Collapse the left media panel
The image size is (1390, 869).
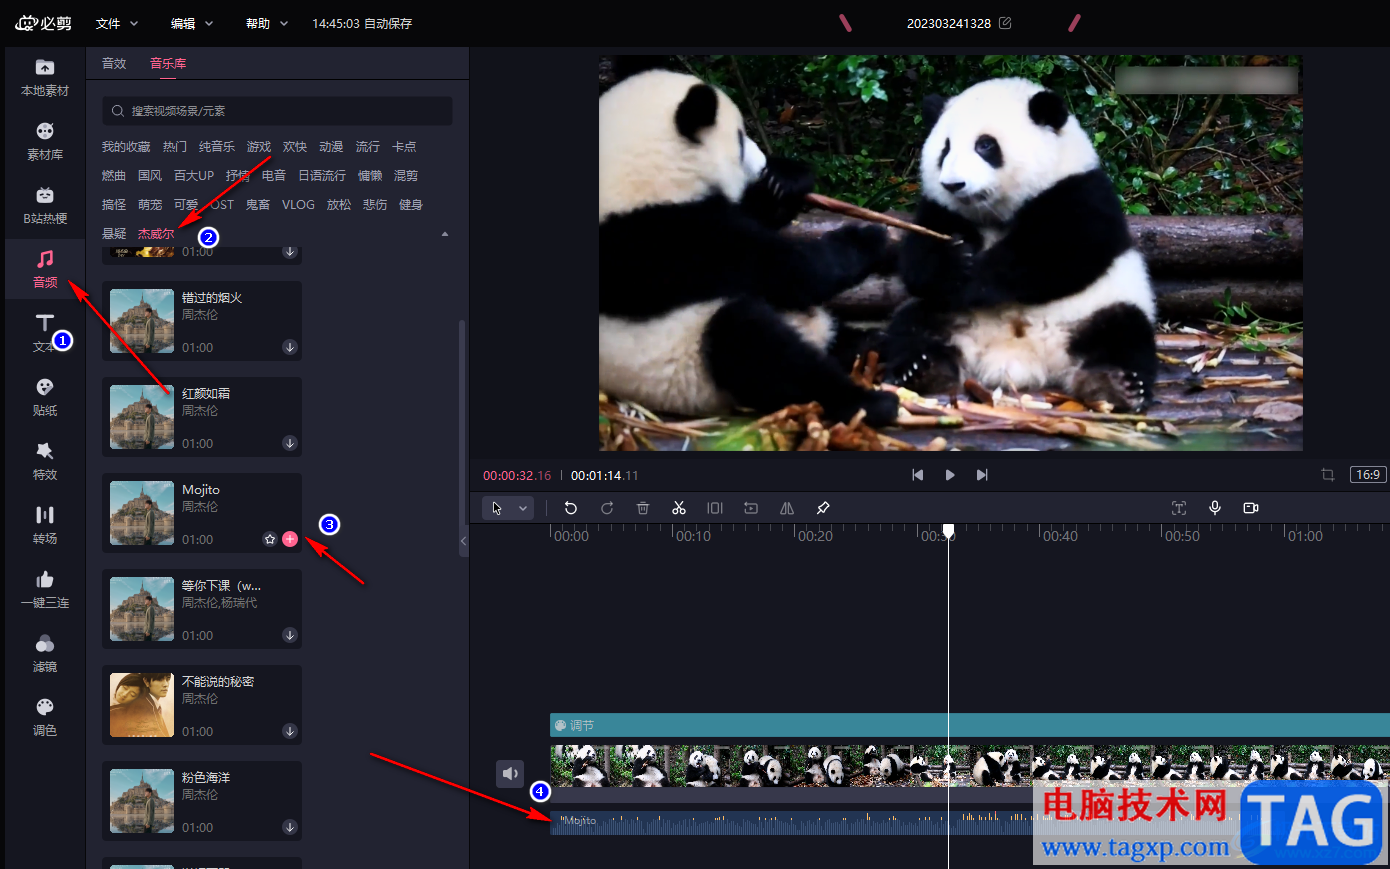click(x=463, y=541)
